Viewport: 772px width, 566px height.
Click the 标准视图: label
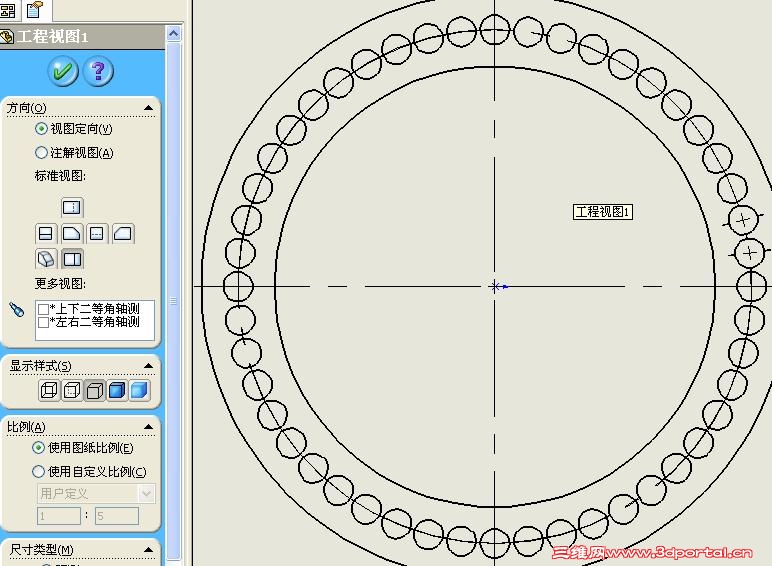[x=60, y=176]
